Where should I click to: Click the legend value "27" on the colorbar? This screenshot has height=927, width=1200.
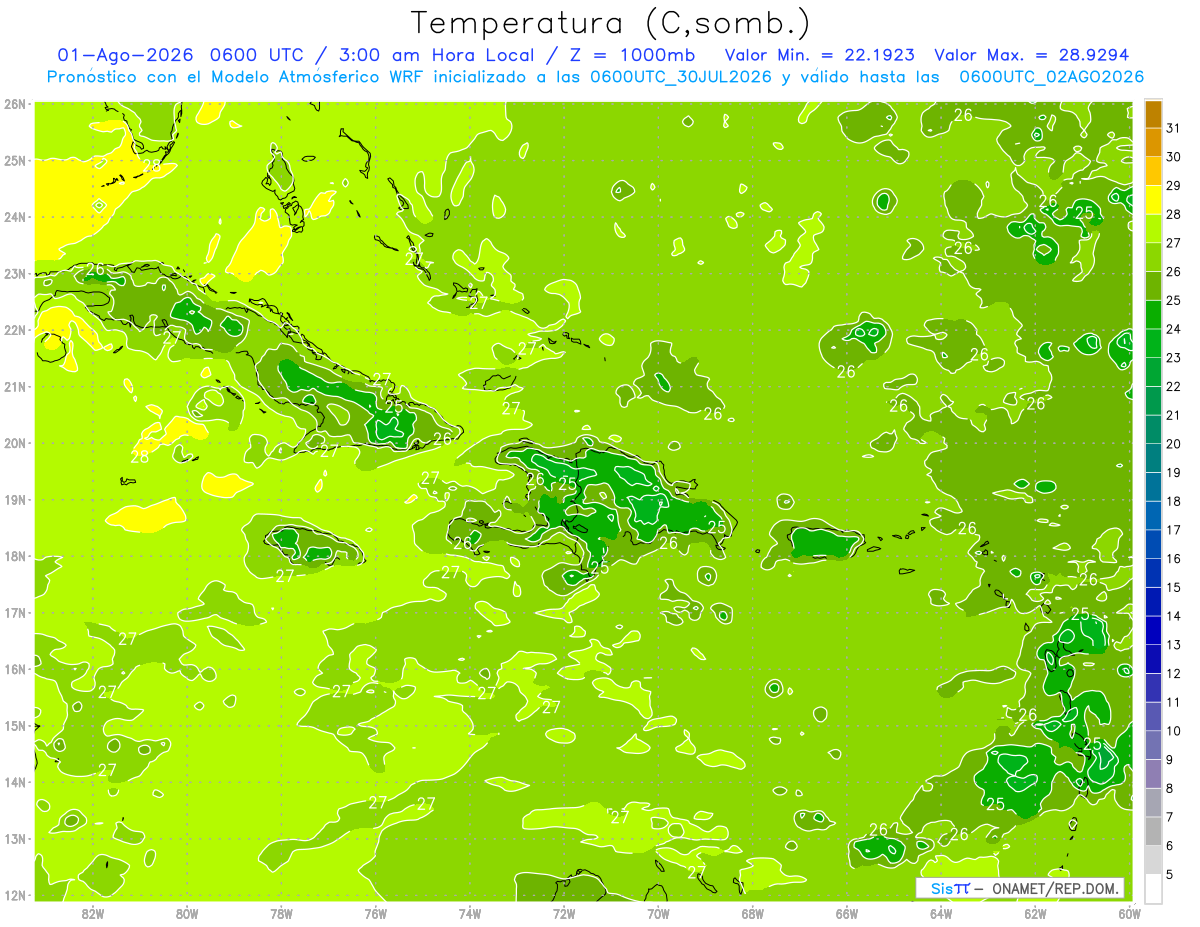point(1174,243)
